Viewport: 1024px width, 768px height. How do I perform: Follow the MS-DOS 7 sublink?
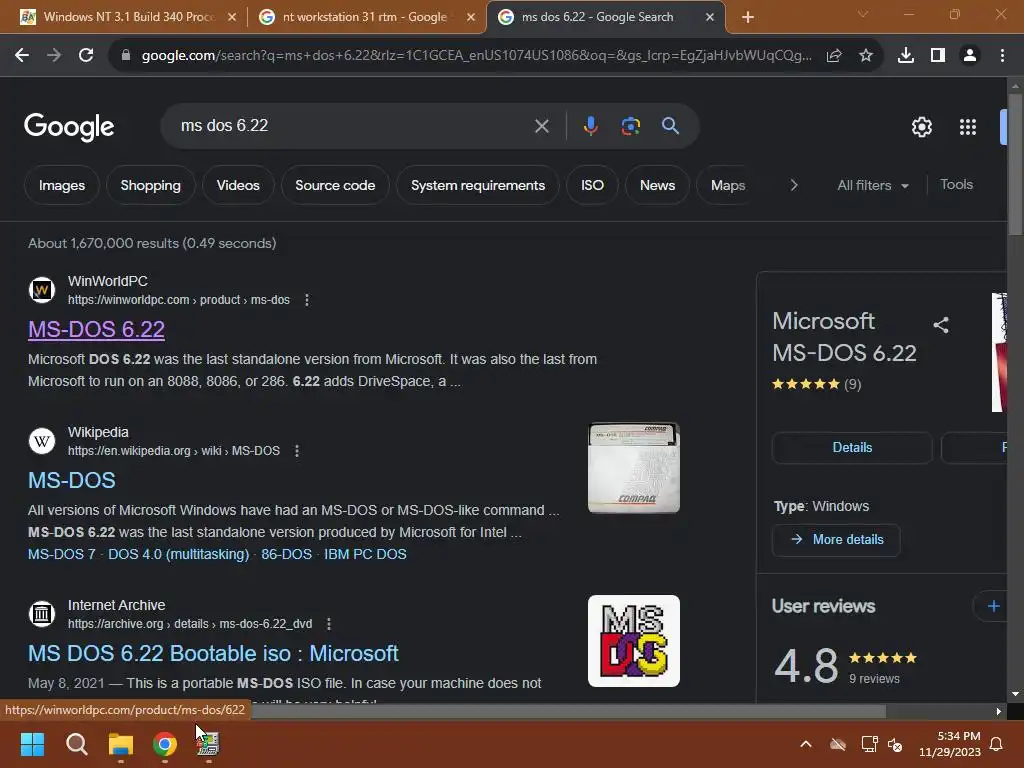tap(61, 554)
